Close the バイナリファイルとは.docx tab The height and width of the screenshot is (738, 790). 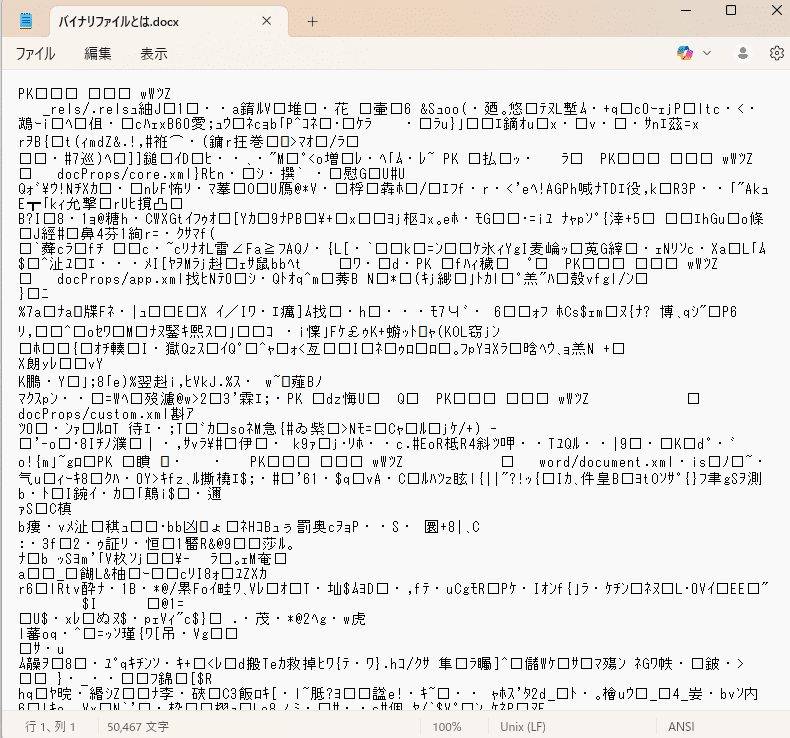click(267, 21)
